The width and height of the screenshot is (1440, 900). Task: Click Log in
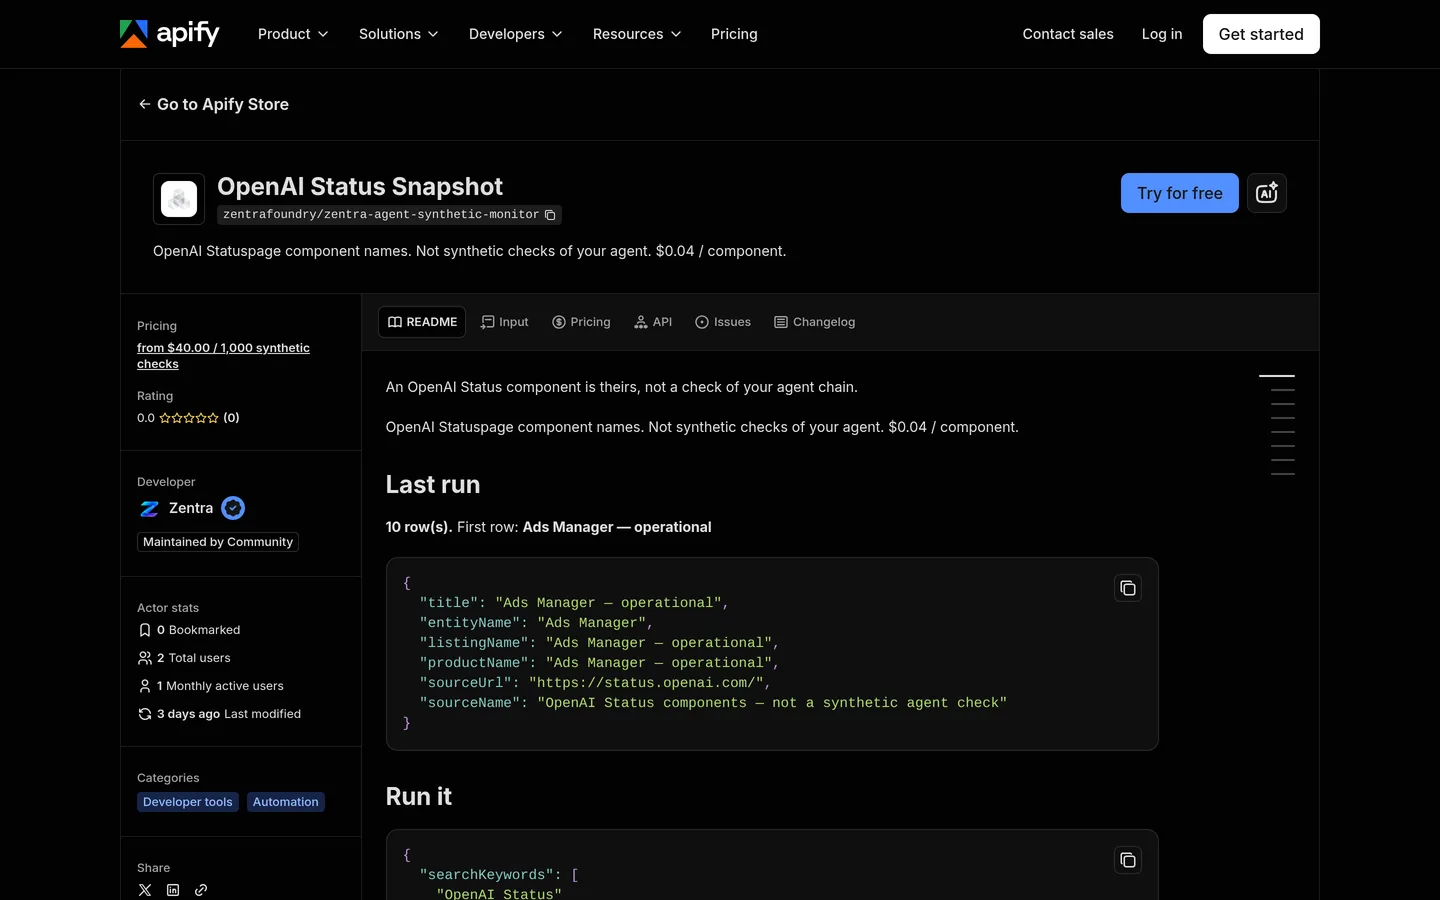coord(1162,34)
